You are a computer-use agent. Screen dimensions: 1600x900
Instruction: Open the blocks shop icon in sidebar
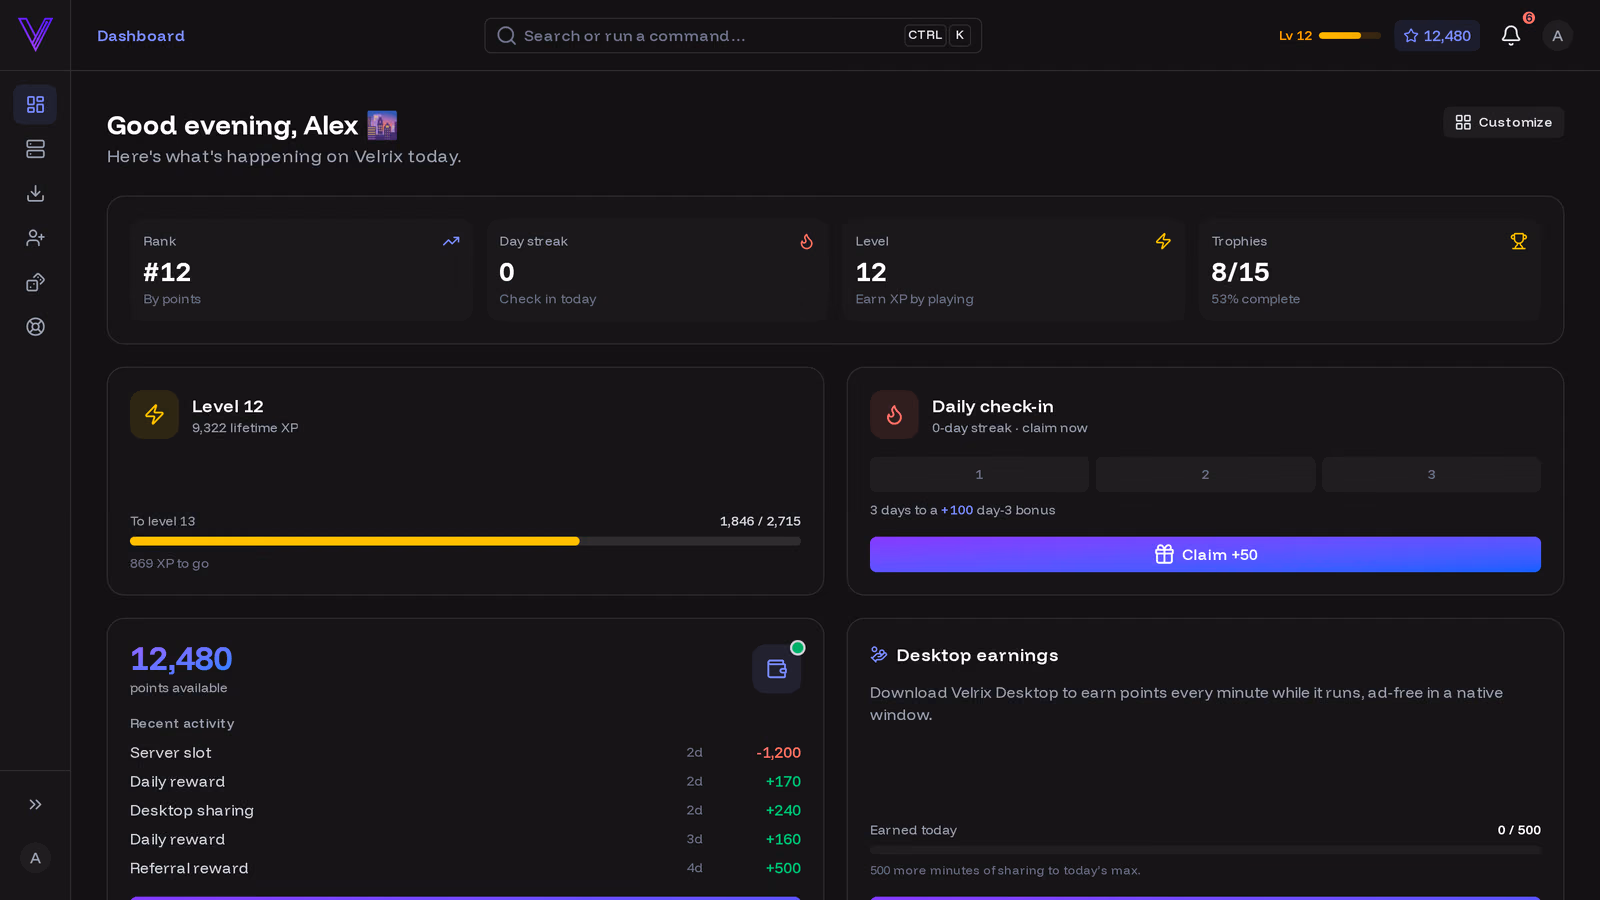tap(35, 282)
